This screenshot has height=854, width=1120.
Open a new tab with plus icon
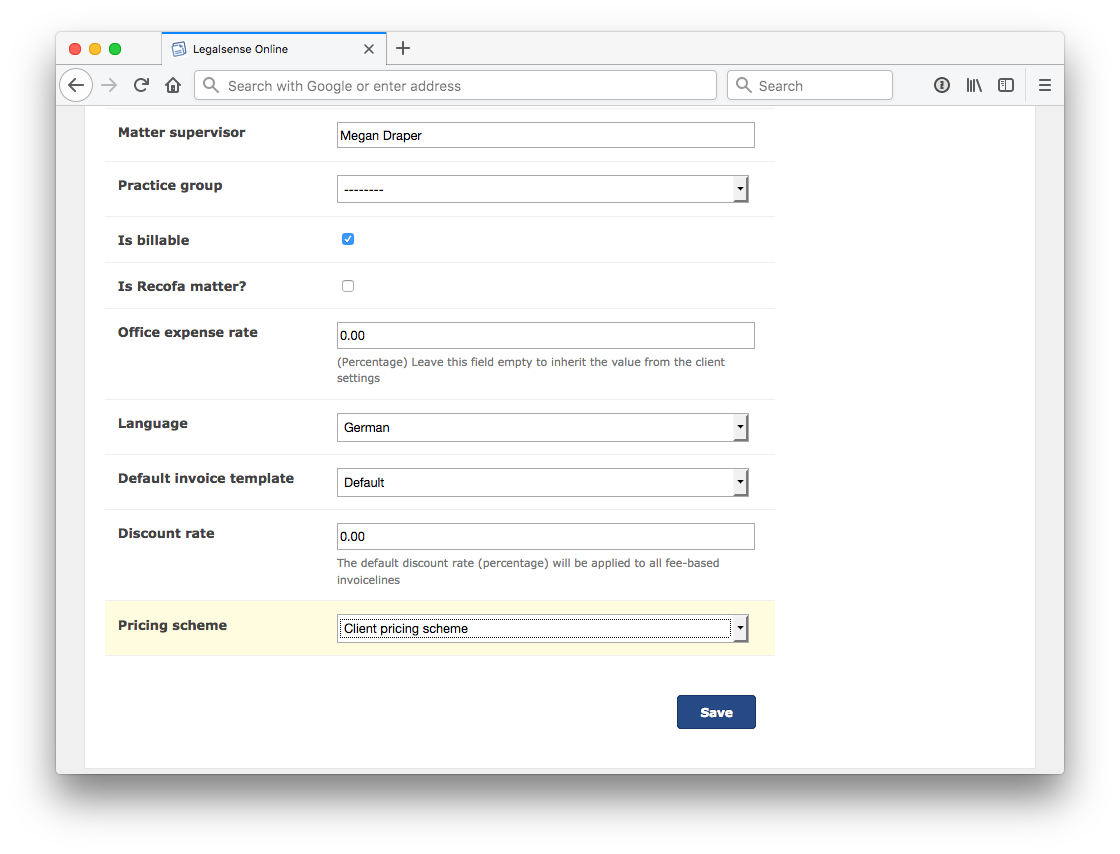403,48
